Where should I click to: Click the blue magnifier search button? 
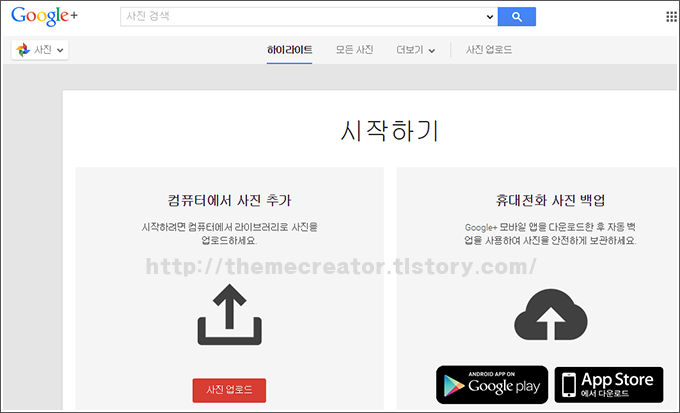pyautogui.click(x=517, y=16)
